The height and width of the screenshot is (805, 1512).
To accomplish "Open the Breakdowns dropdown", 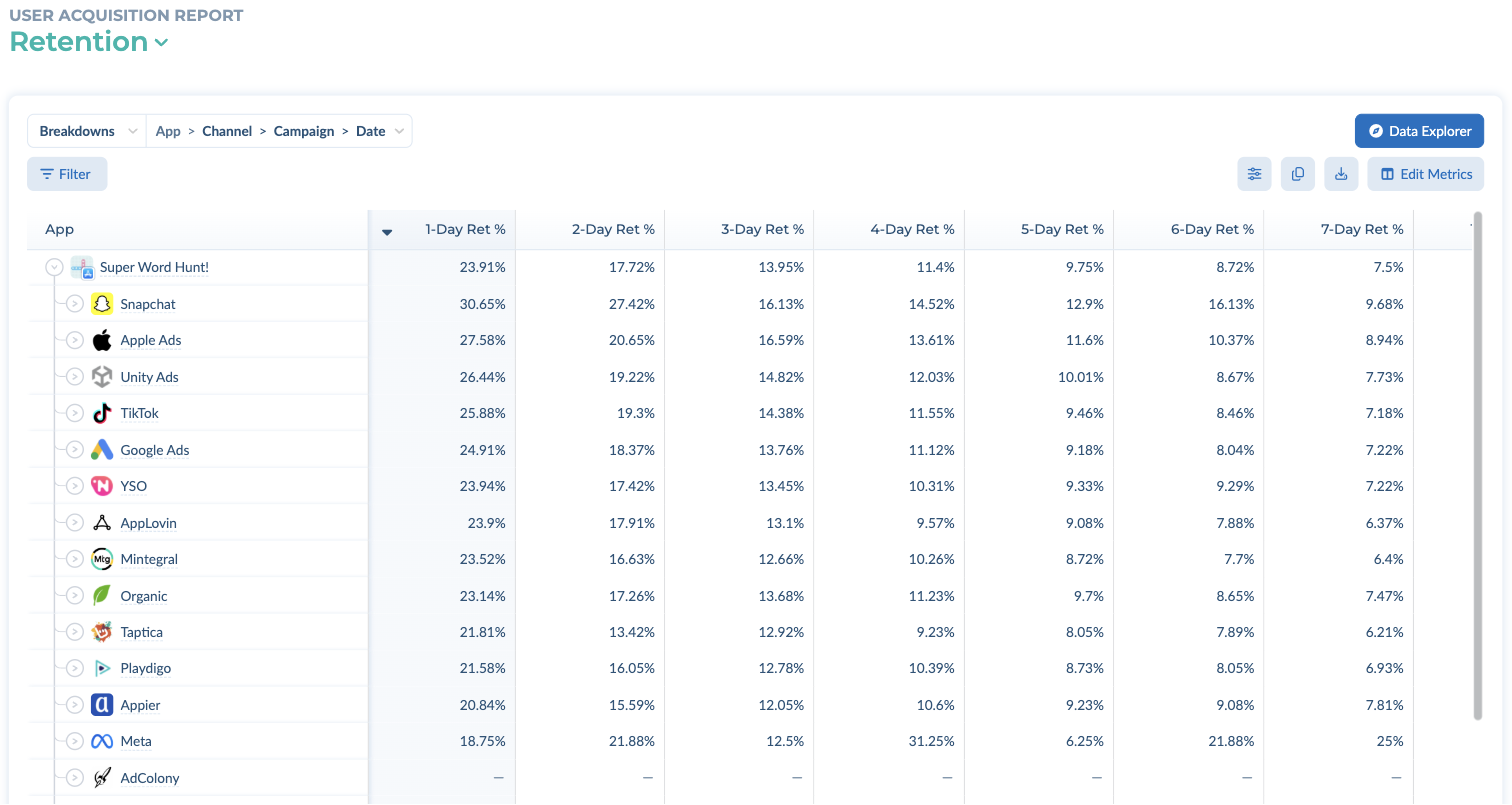I will click(87, 131).
